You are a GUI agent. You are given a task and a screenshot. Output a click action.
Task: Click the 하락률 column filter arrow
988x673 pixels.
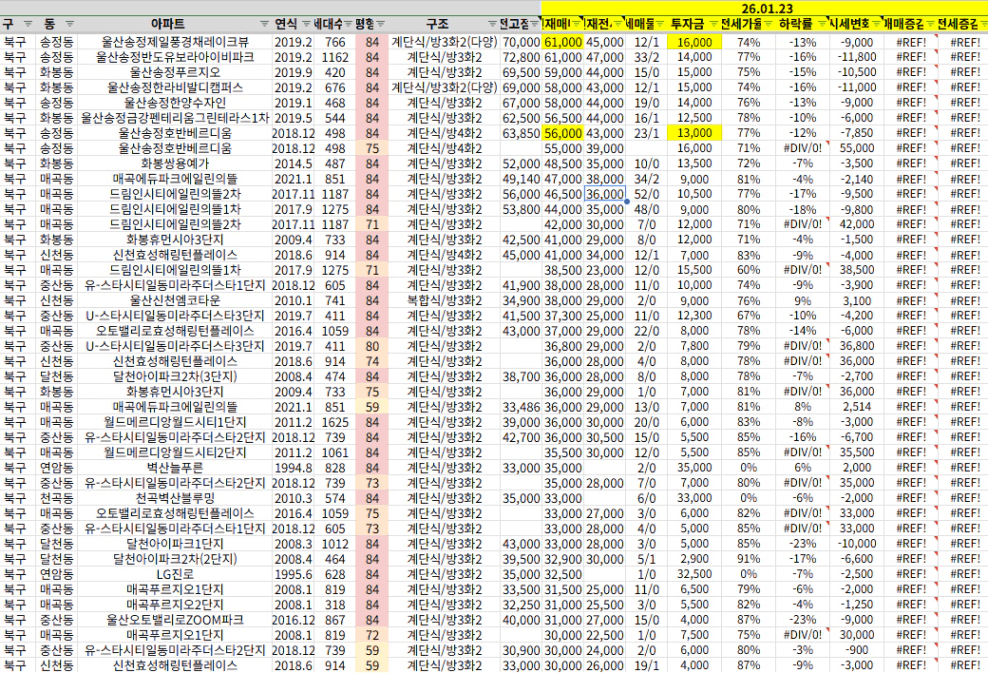[822, 24]
